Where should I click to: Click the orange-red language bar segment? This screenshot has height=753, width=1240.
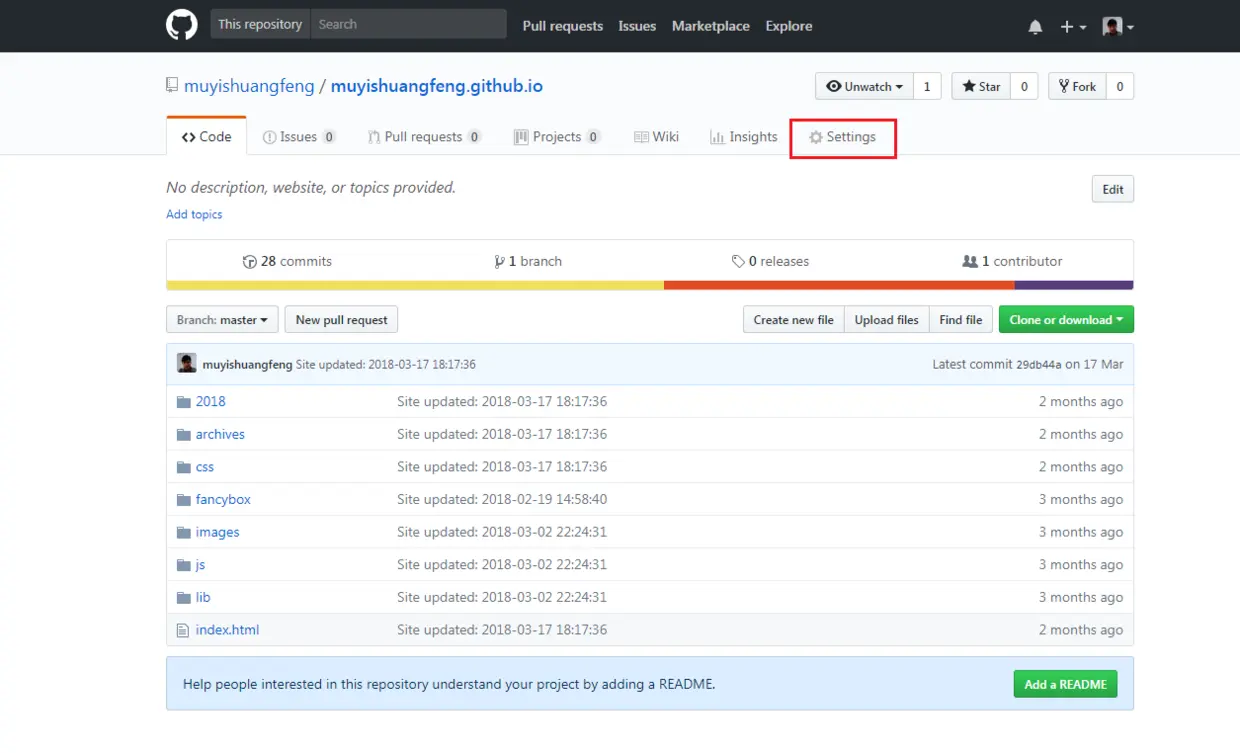pos(839,285)
